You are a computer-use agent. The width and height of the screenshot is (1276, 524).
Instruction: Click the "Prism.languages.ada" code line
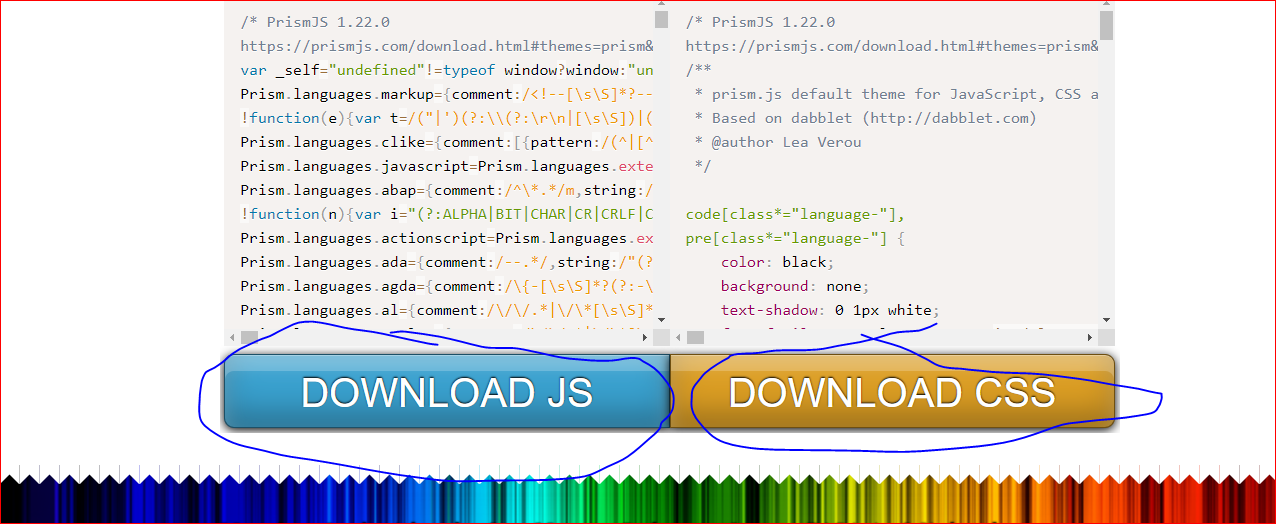pyautogui.click(x=447, y=262)
